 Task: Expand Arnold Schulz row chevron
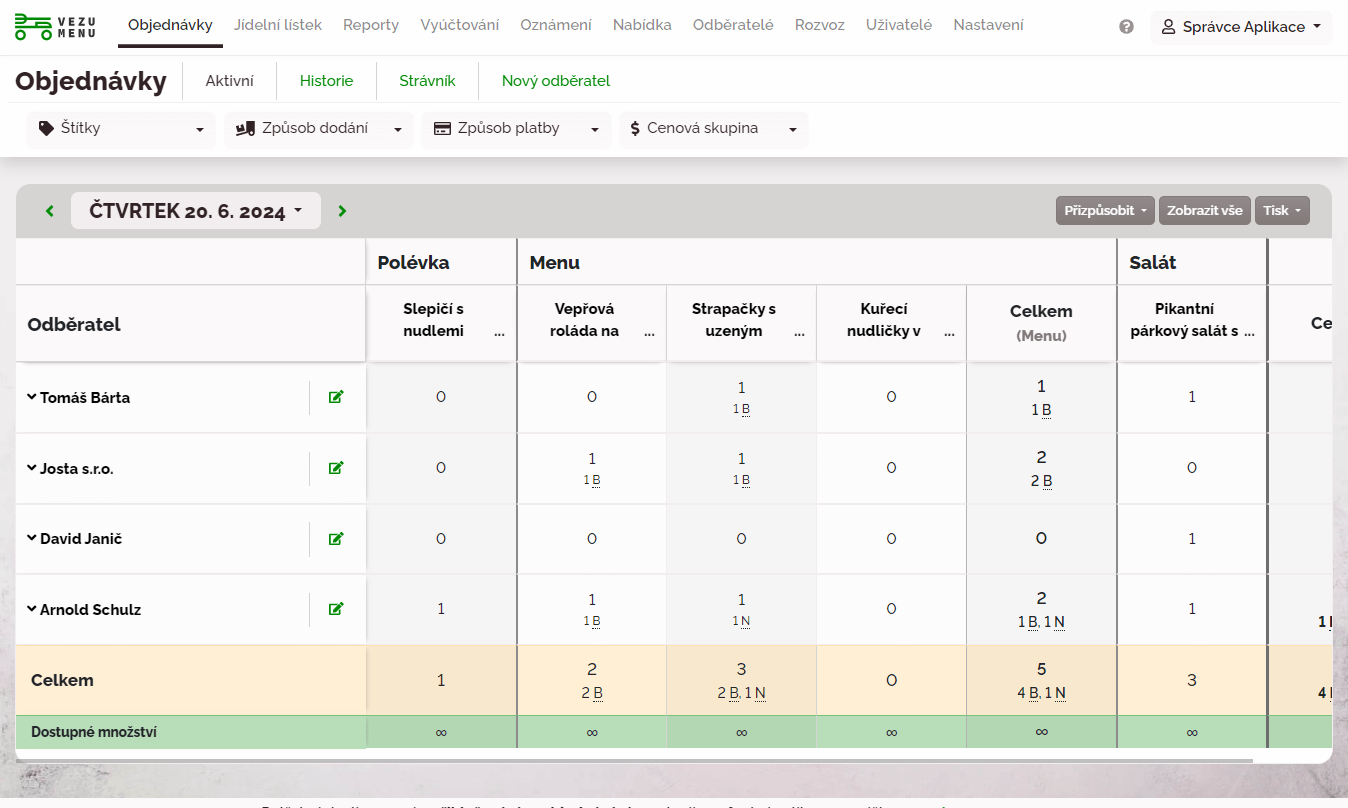point(32,609)
